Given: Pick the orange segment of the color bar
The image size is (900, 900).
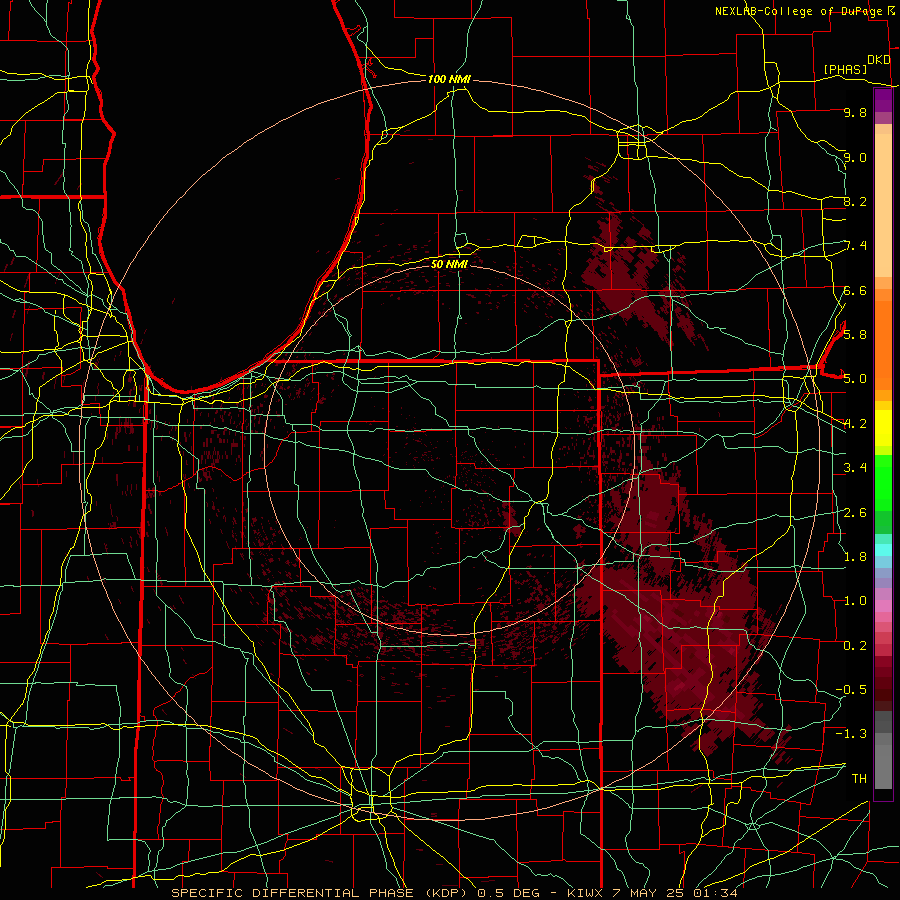Looking at the screenshot, I should 883,344.
